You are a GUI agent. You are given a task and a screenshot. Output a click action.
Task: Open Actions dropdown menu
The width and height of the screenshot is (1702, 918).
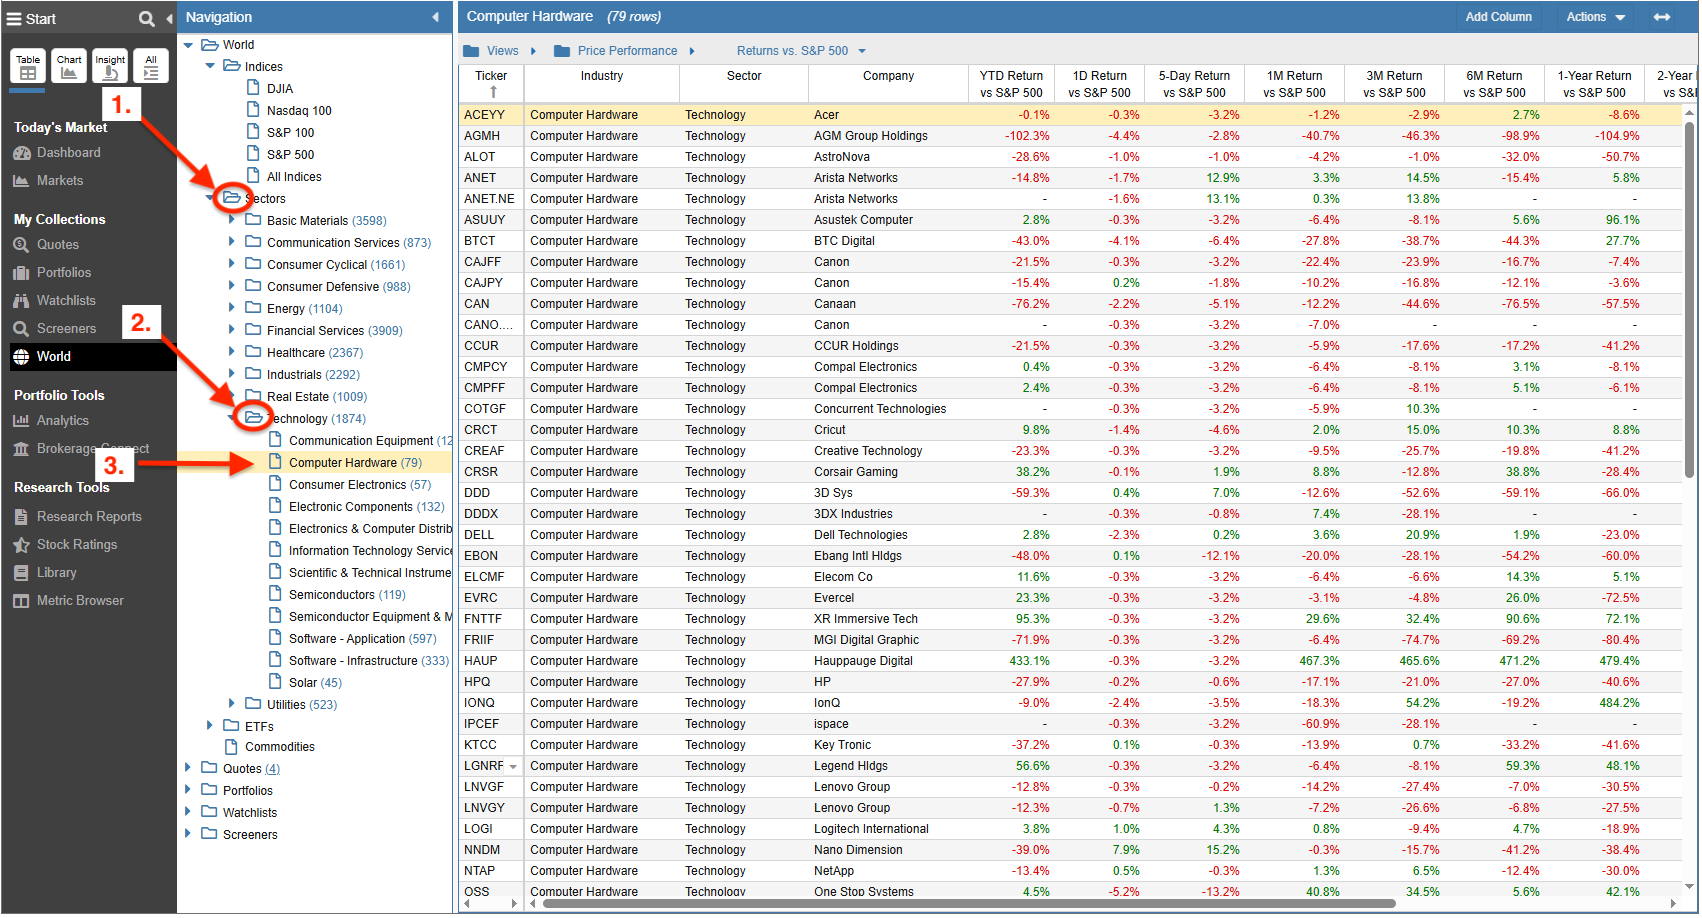coord(1595,17)
